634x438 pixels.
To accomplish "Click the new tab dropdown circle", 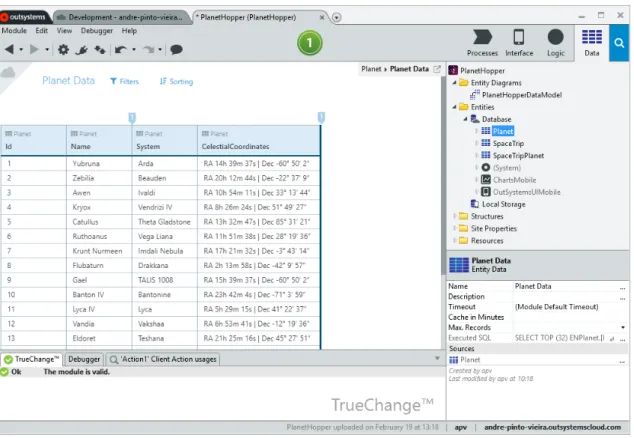I will click(x=336, y=17).
